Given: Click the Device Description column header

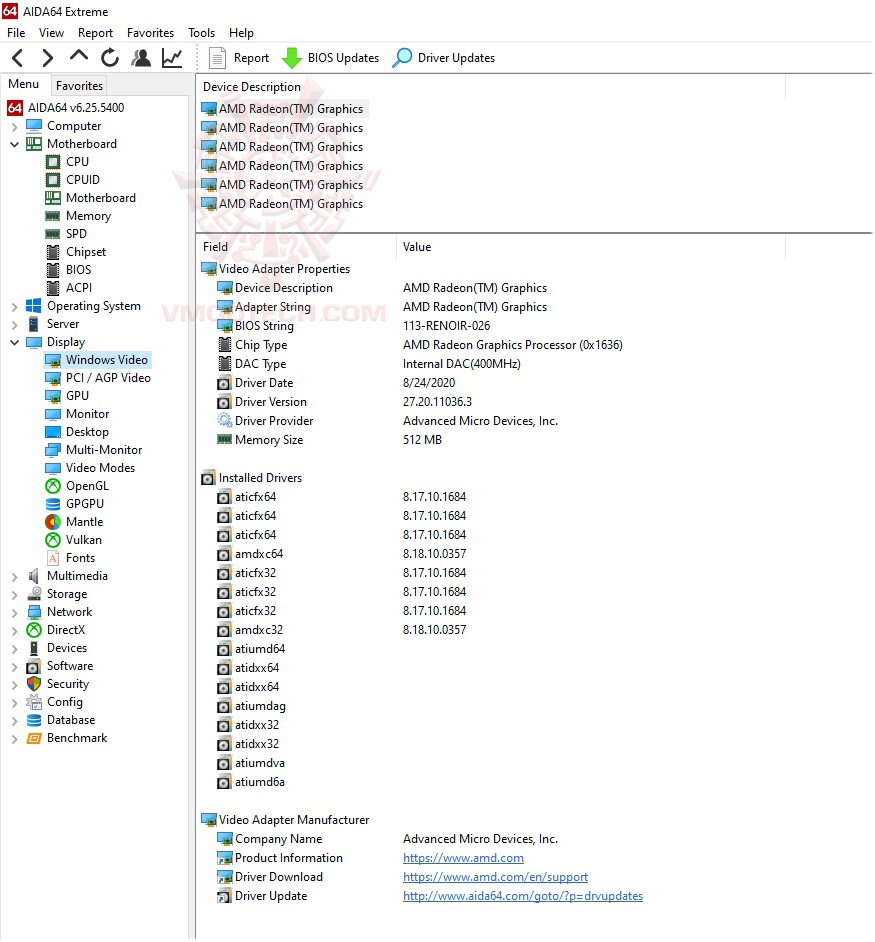Looking at the screenshot, I should point(251,87).
